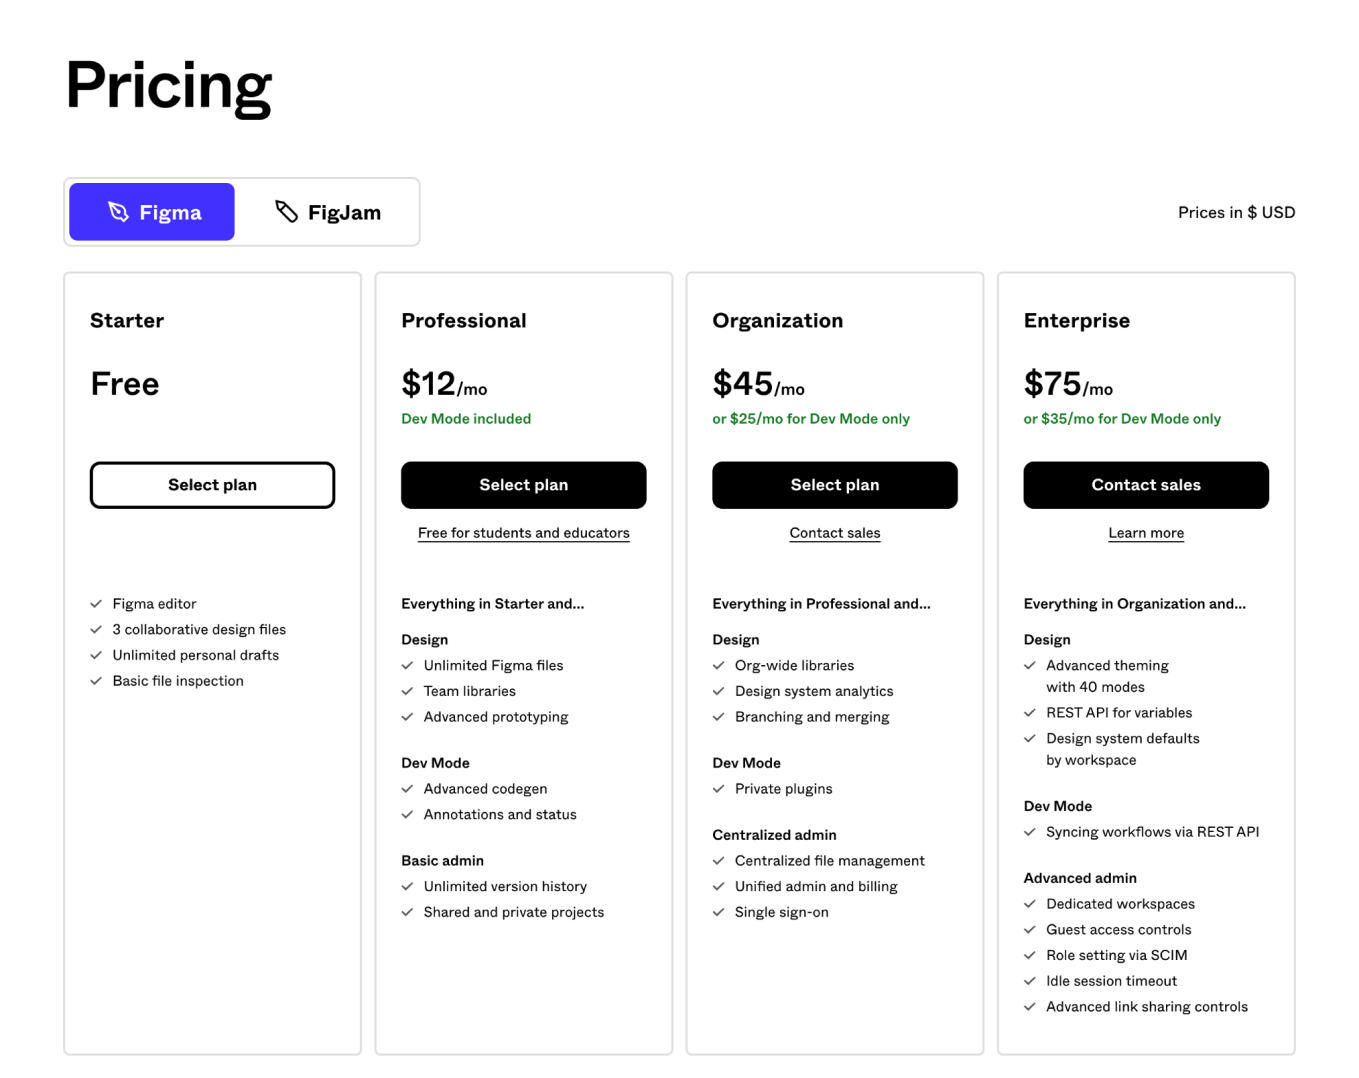Select plan for the Organization tier

tap(835, 485)
